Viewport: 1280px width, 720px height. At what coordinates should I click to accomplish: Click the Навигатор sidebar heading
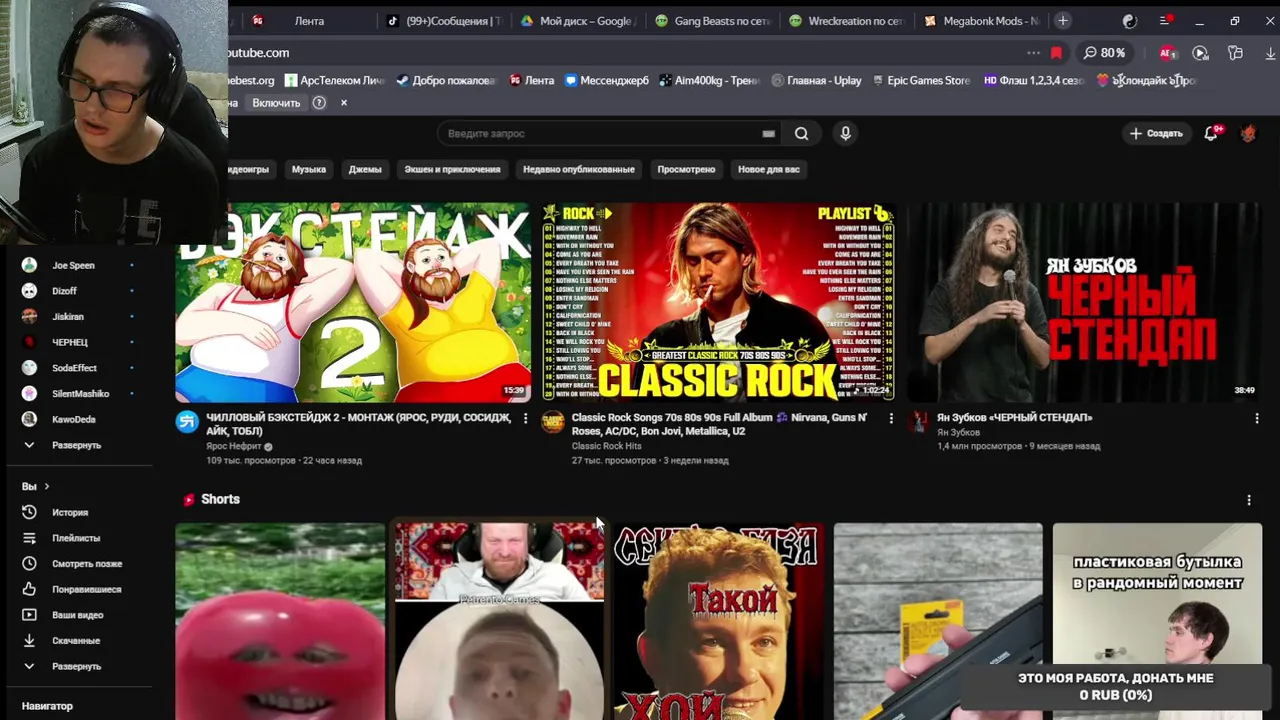coord(47,706)
